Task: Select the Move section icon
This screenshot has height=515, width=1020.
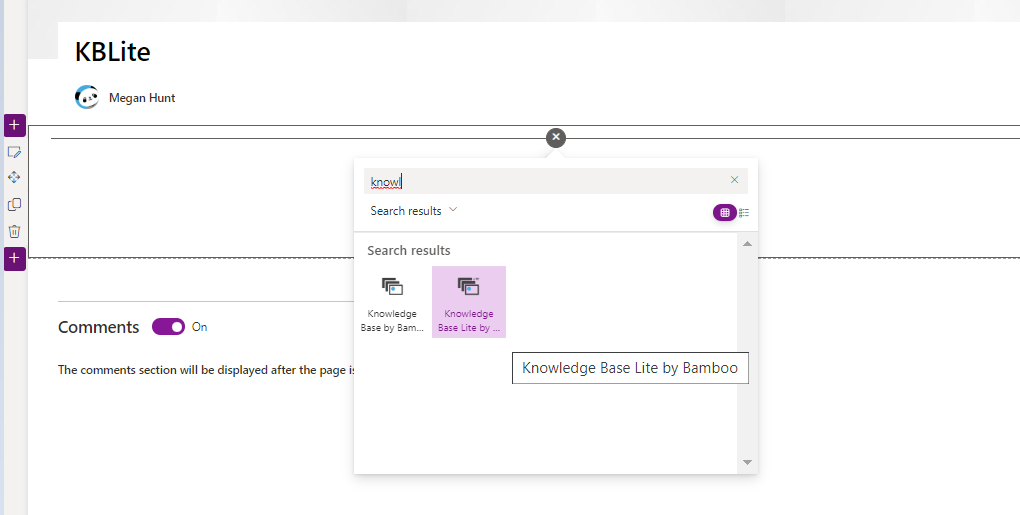Action: pos(14,178)
